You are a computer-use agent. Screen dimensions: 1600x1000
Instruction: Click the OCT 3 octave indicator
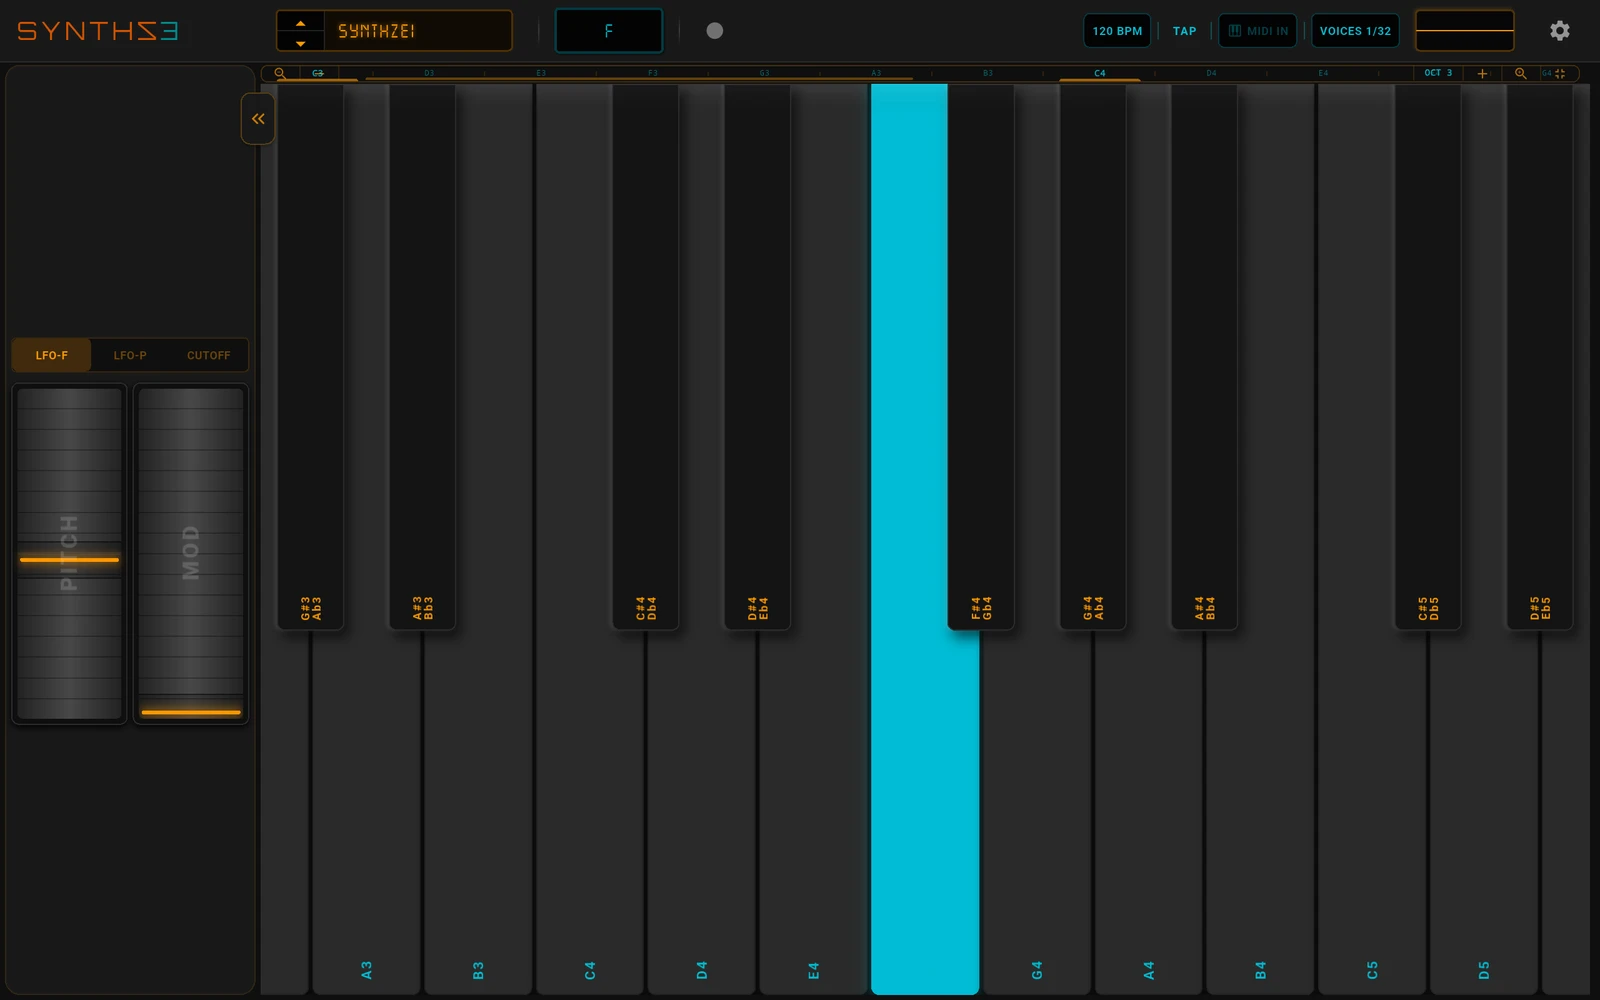point(1438,73)
